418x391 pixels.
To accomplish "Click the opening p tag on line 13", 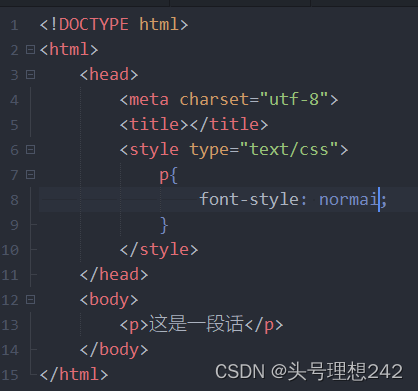I will (134, 325).
